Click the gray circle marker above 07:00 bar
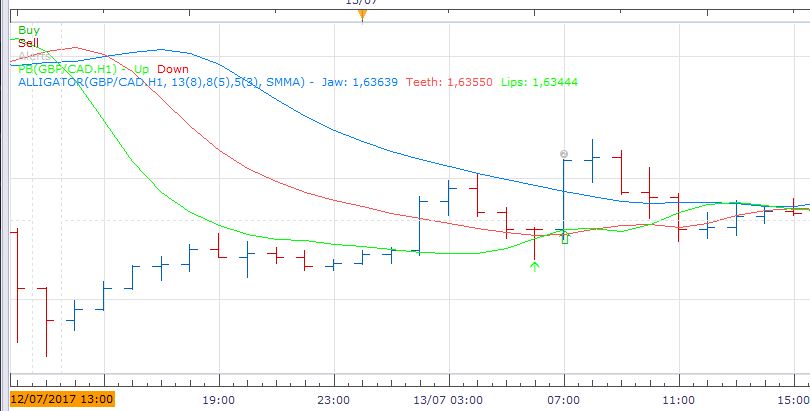810x411 pixels. pos(564,154)
